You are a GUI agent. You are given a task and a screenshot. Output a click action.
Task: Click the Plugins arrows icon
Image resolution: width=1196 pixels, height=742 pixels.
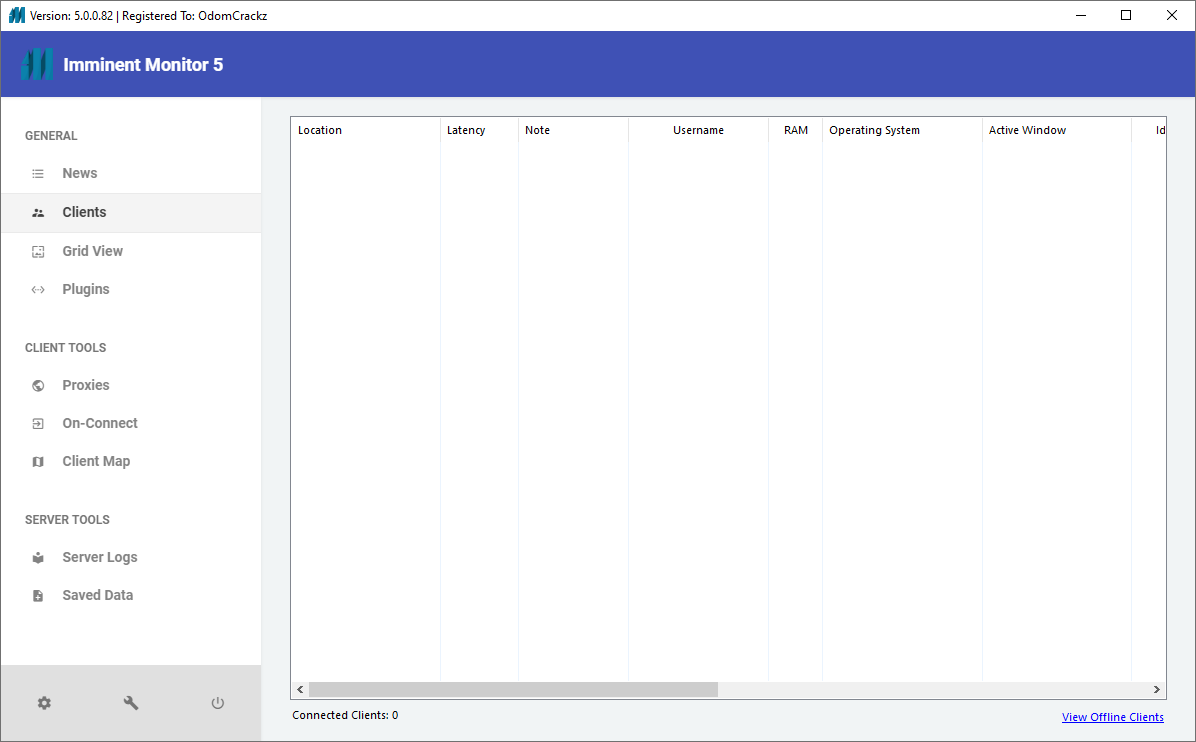pos(38,290)
